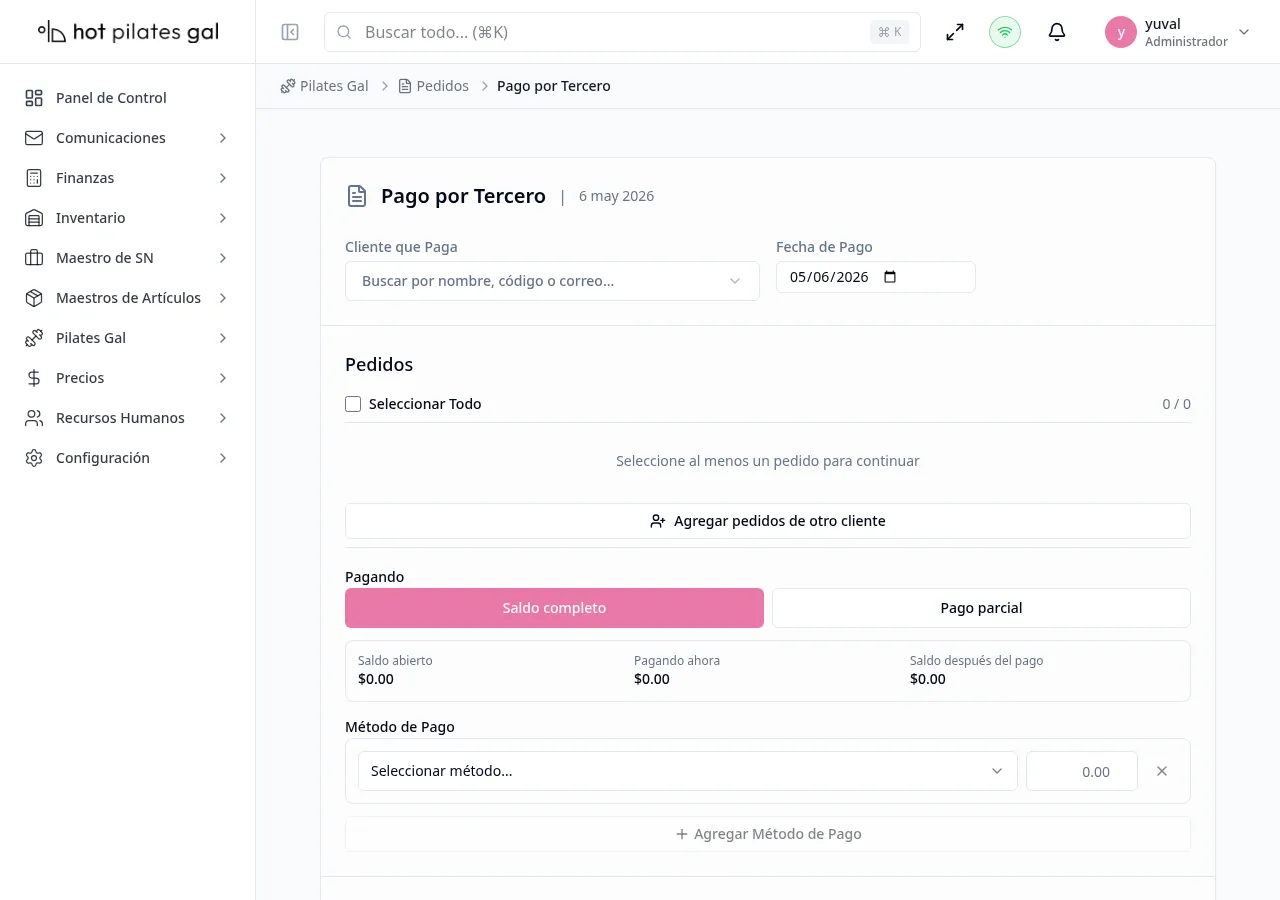1280x900 pixels.
Task: Toggle fullscreen with the expand arrows icon
Action: click(x=955, y=32)
